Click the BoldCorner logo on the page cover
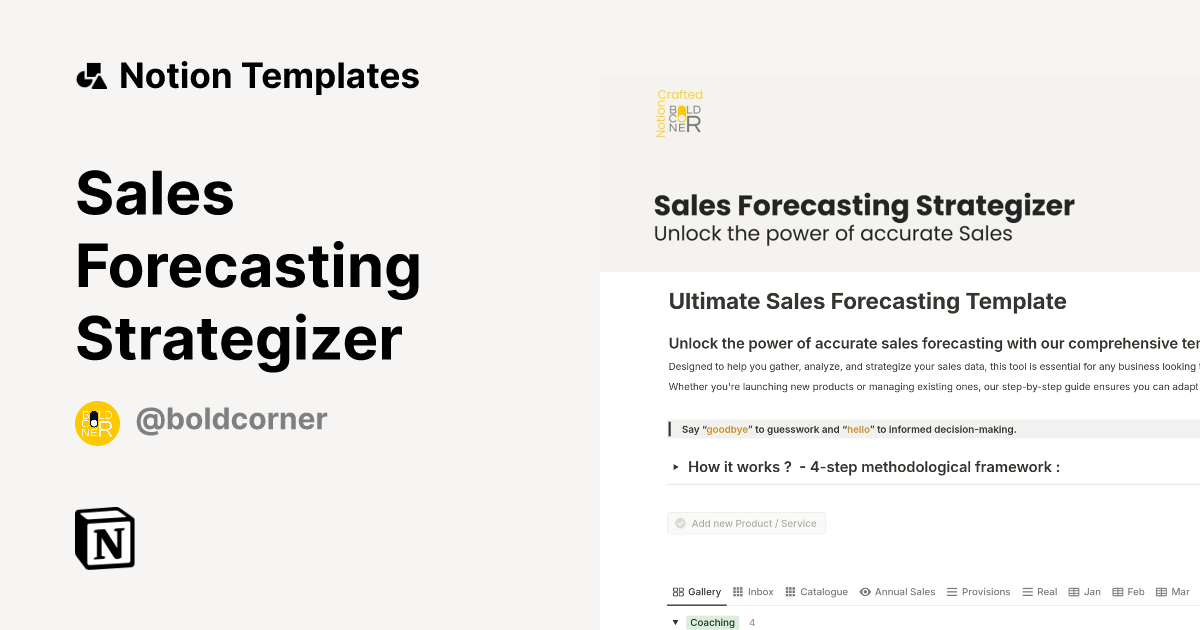Screen dimensions: 1200x630 coord(680,113)
